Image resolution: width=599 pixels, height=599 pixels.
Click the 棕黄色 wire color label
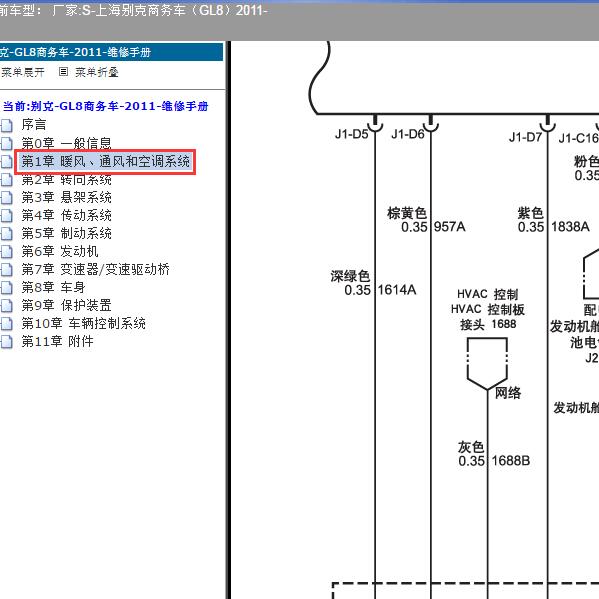[407, 213]
